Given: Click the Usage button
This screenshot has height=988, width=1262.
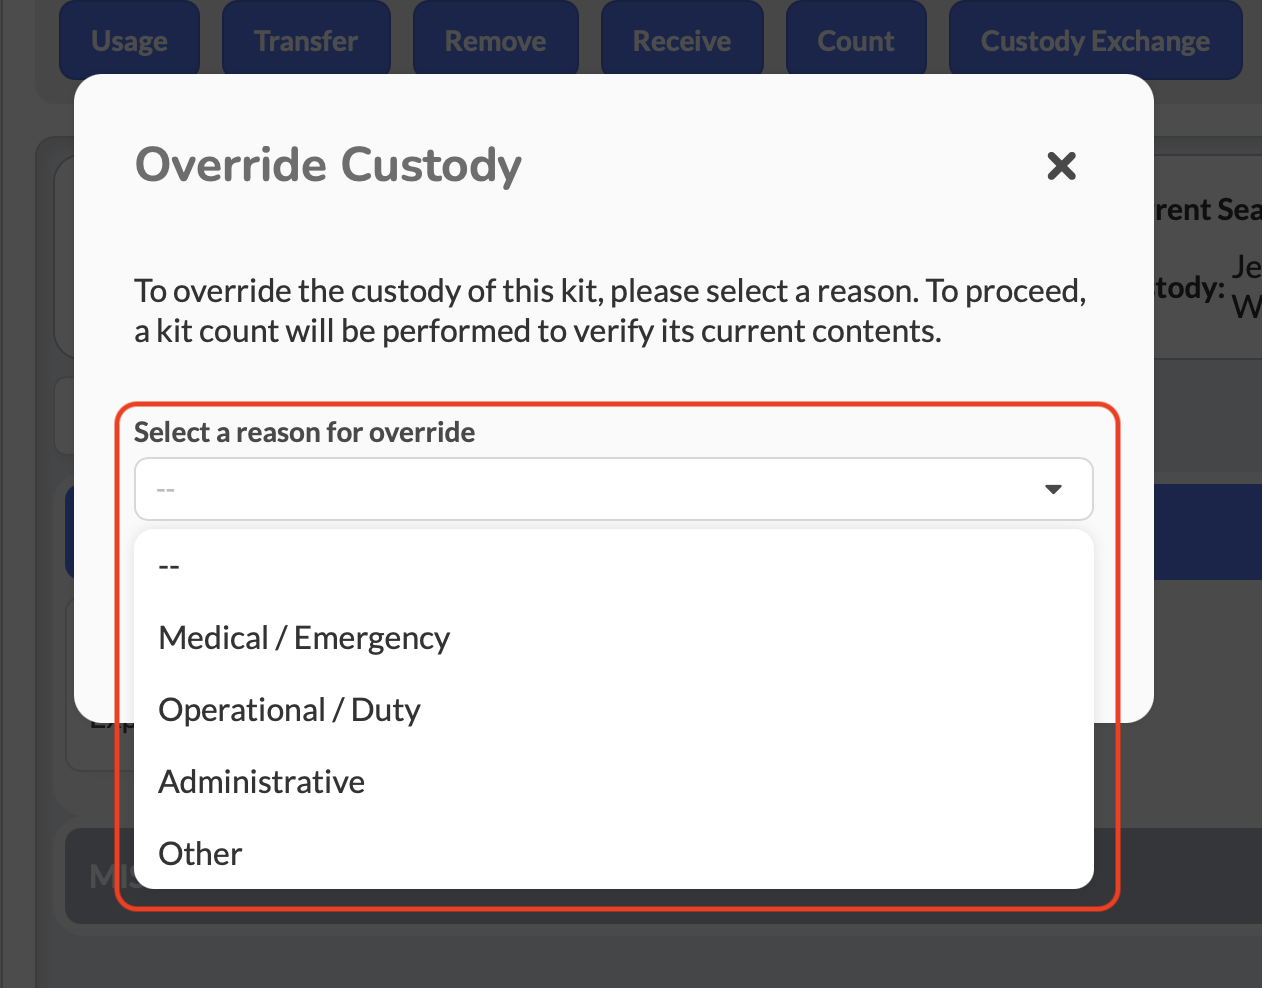Looking at the screenshot, I should tap(129, 41).
